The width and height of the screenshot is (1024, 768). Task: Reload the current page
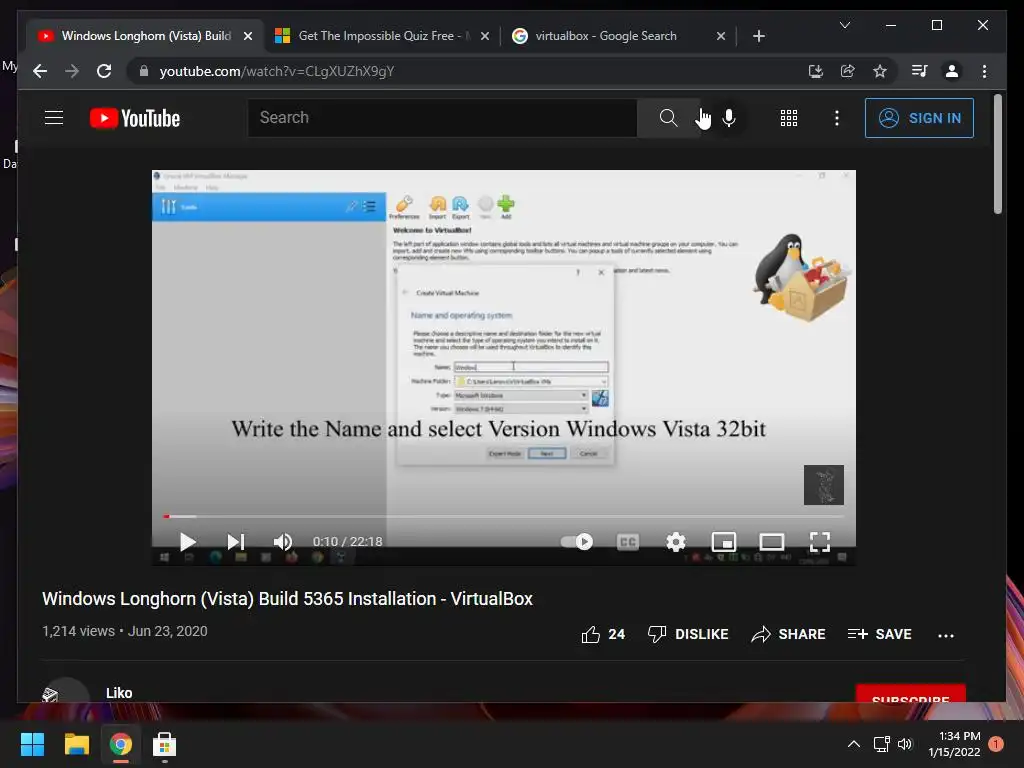click(104, 71)
